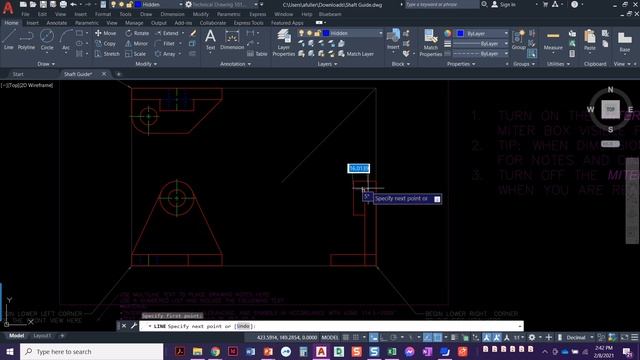
Task: Click the TOP face of the ViewCube
Action: 610,109
